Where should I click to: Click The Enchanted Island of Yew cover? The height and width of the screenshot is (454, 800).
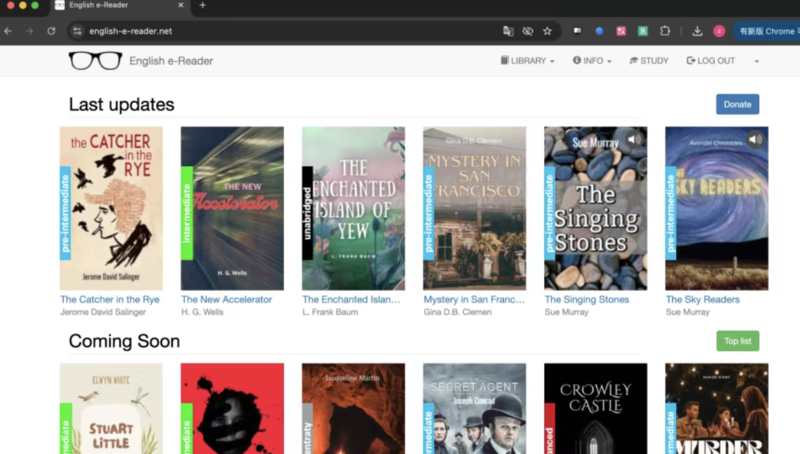click(353, 208)
